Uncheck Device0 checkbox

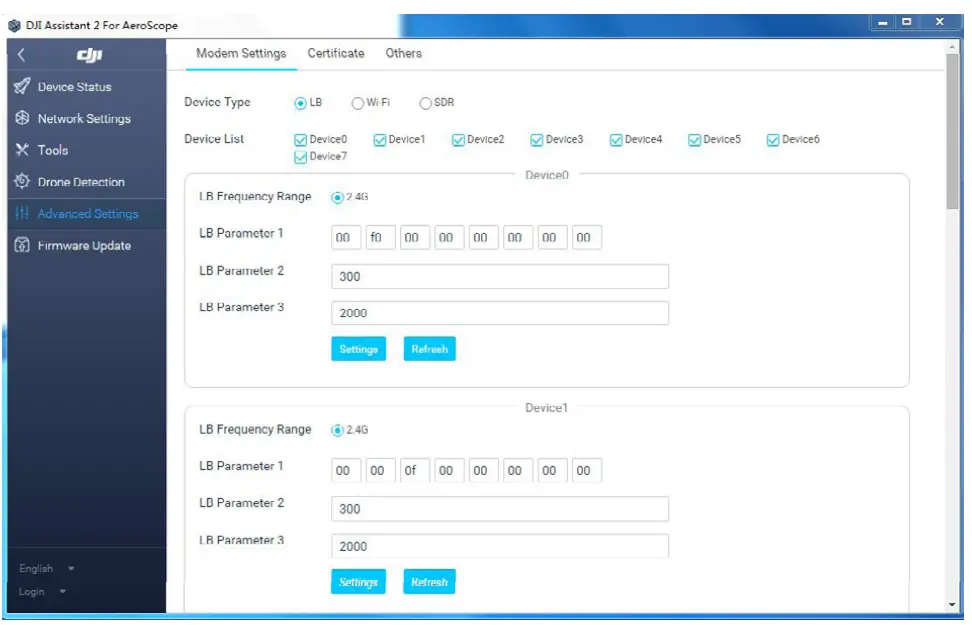point(301,140)
